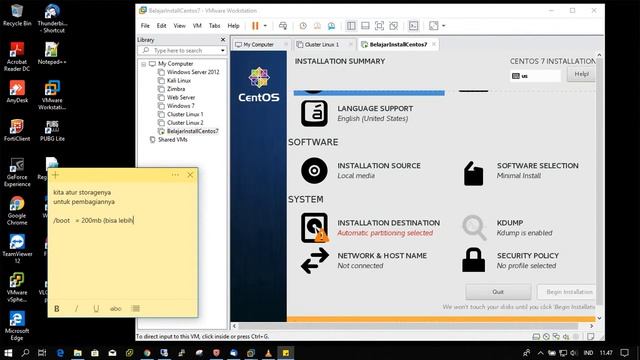
Task: Open File Explorer from taskbar
Action: click(78, 353)
